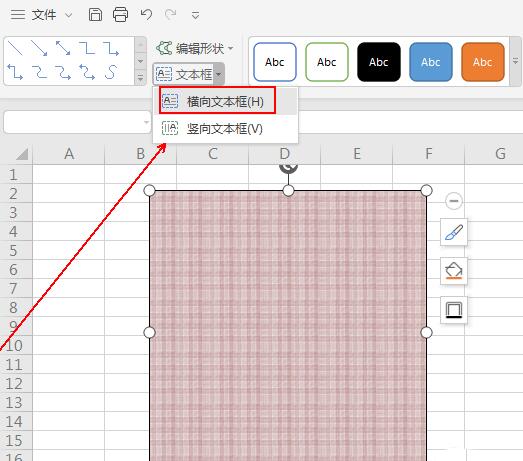Select column G header
523x461 pixels.
(494, 154)
